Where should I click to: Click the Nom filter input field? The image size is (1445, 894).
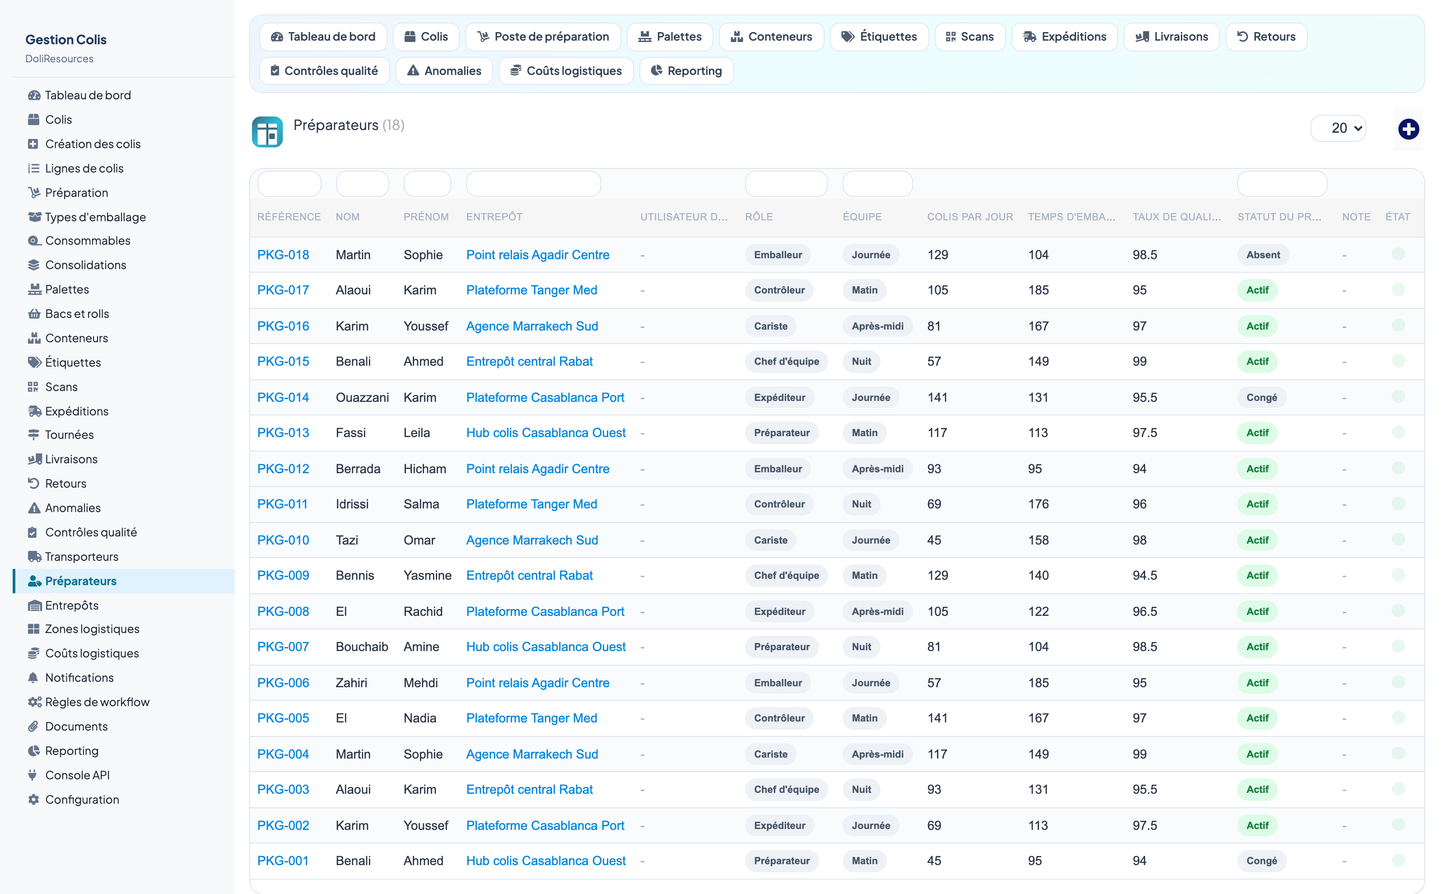click(362, 184)
